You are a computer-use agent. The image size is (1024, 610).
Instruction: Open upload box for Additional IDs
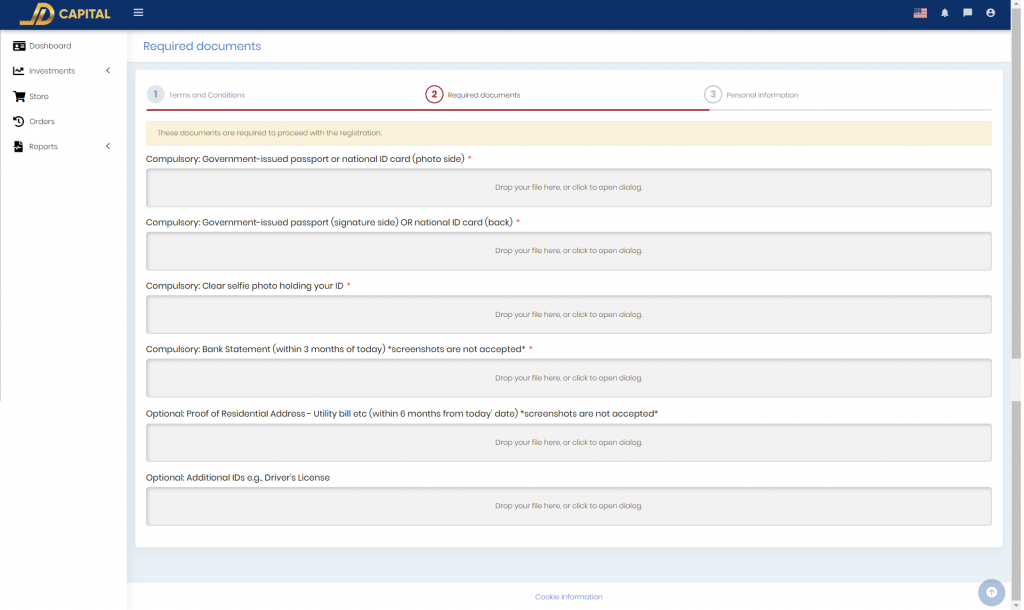(x=568, y=506)
